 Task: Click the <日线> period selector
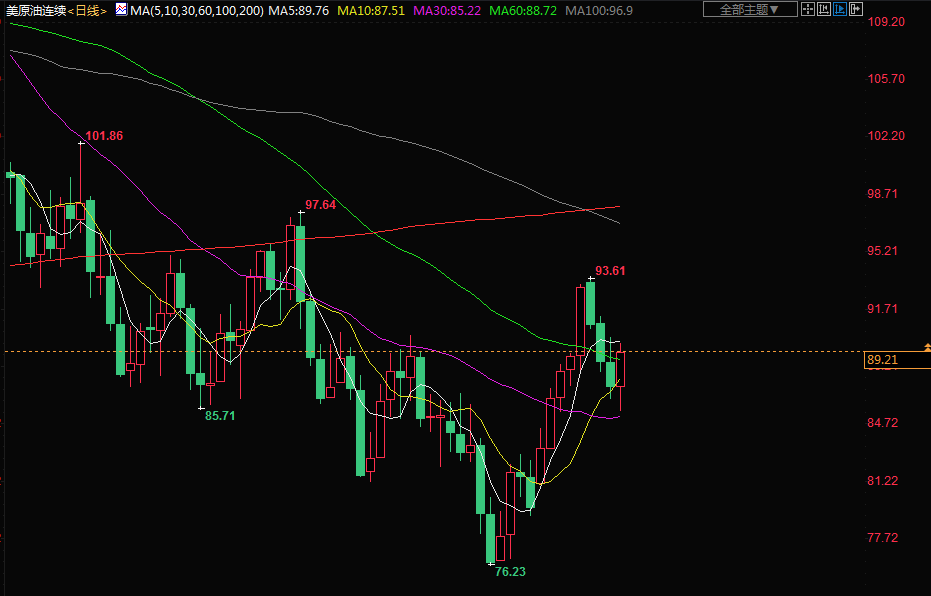(x=87, y=10)
